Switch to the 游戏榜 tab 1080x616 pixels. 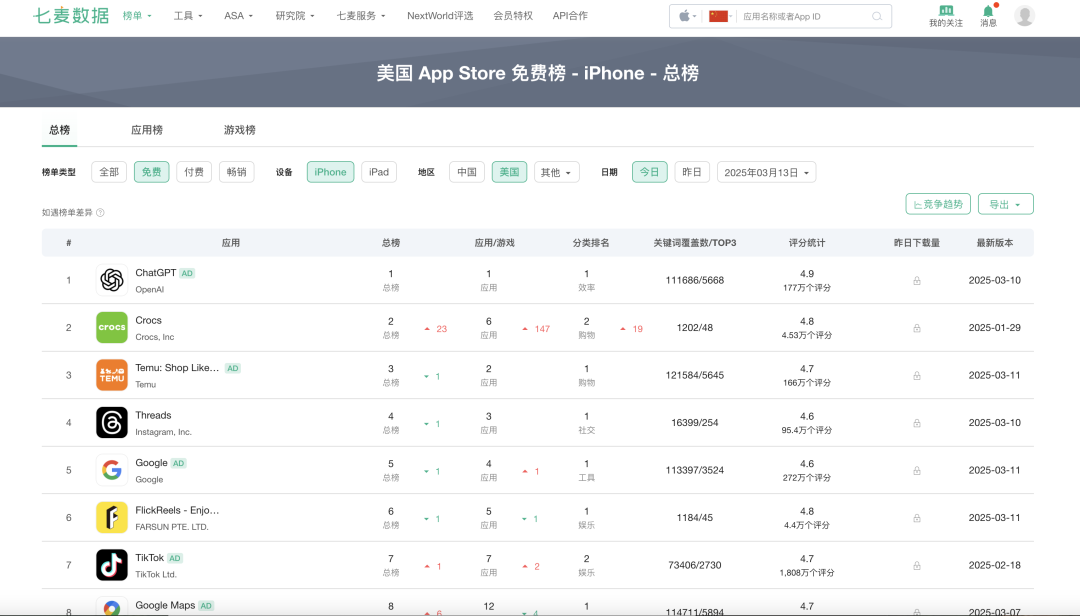click(240, 130)
